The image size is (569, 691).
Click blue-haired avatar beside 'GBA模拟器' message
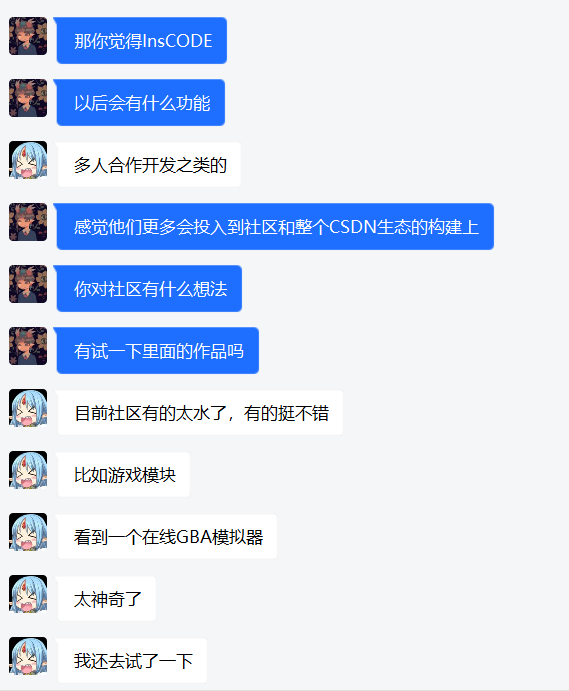[x=28, y=532]
